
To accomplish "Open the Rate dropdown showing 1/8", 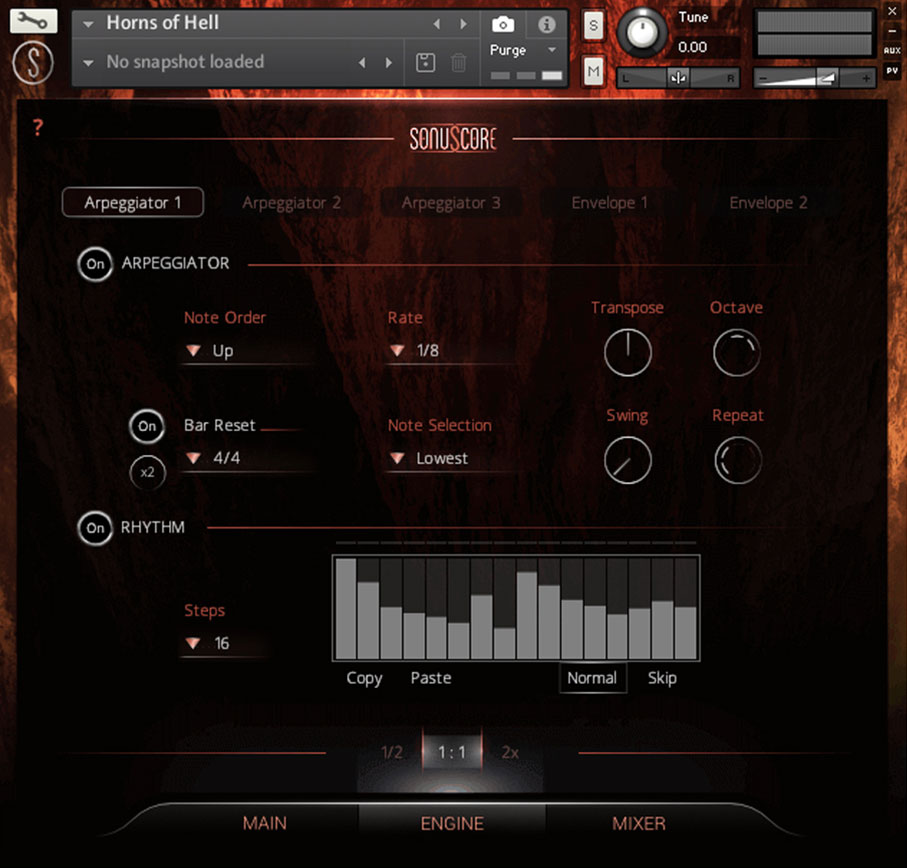I will [x=451, y=350].
